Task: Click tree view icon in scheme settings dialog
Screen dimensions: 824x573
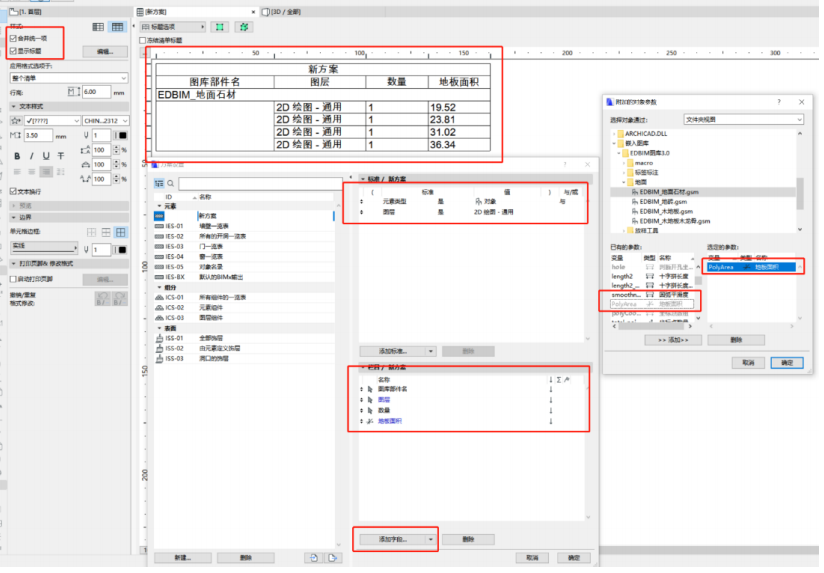Action: 159,183
